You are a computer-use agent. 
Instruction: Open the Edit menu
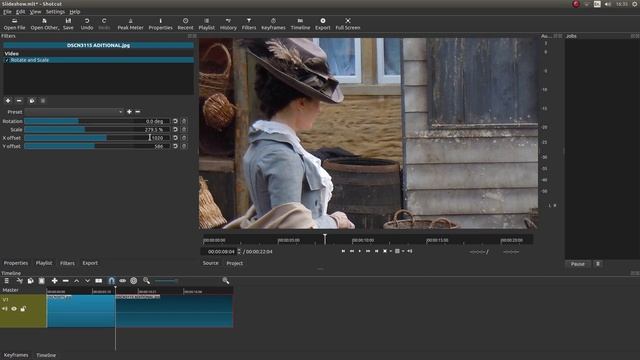(x=20, y=12)
